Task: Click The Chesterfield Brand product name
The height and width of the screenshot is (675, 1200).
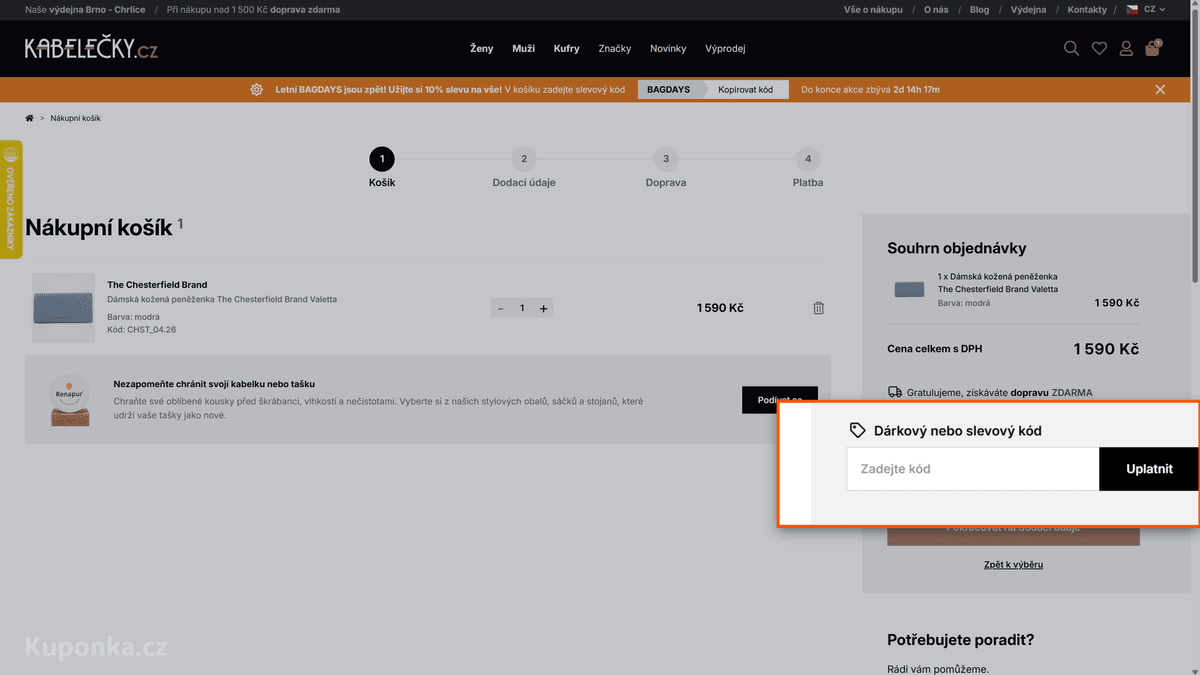Action: click(x=157, y=285)
